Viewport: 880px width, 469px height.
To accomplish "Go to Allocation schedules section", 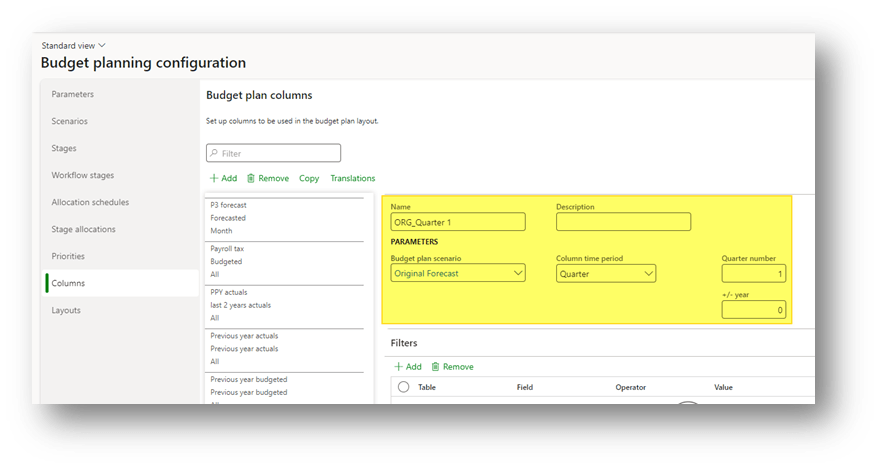I will 90,202.
